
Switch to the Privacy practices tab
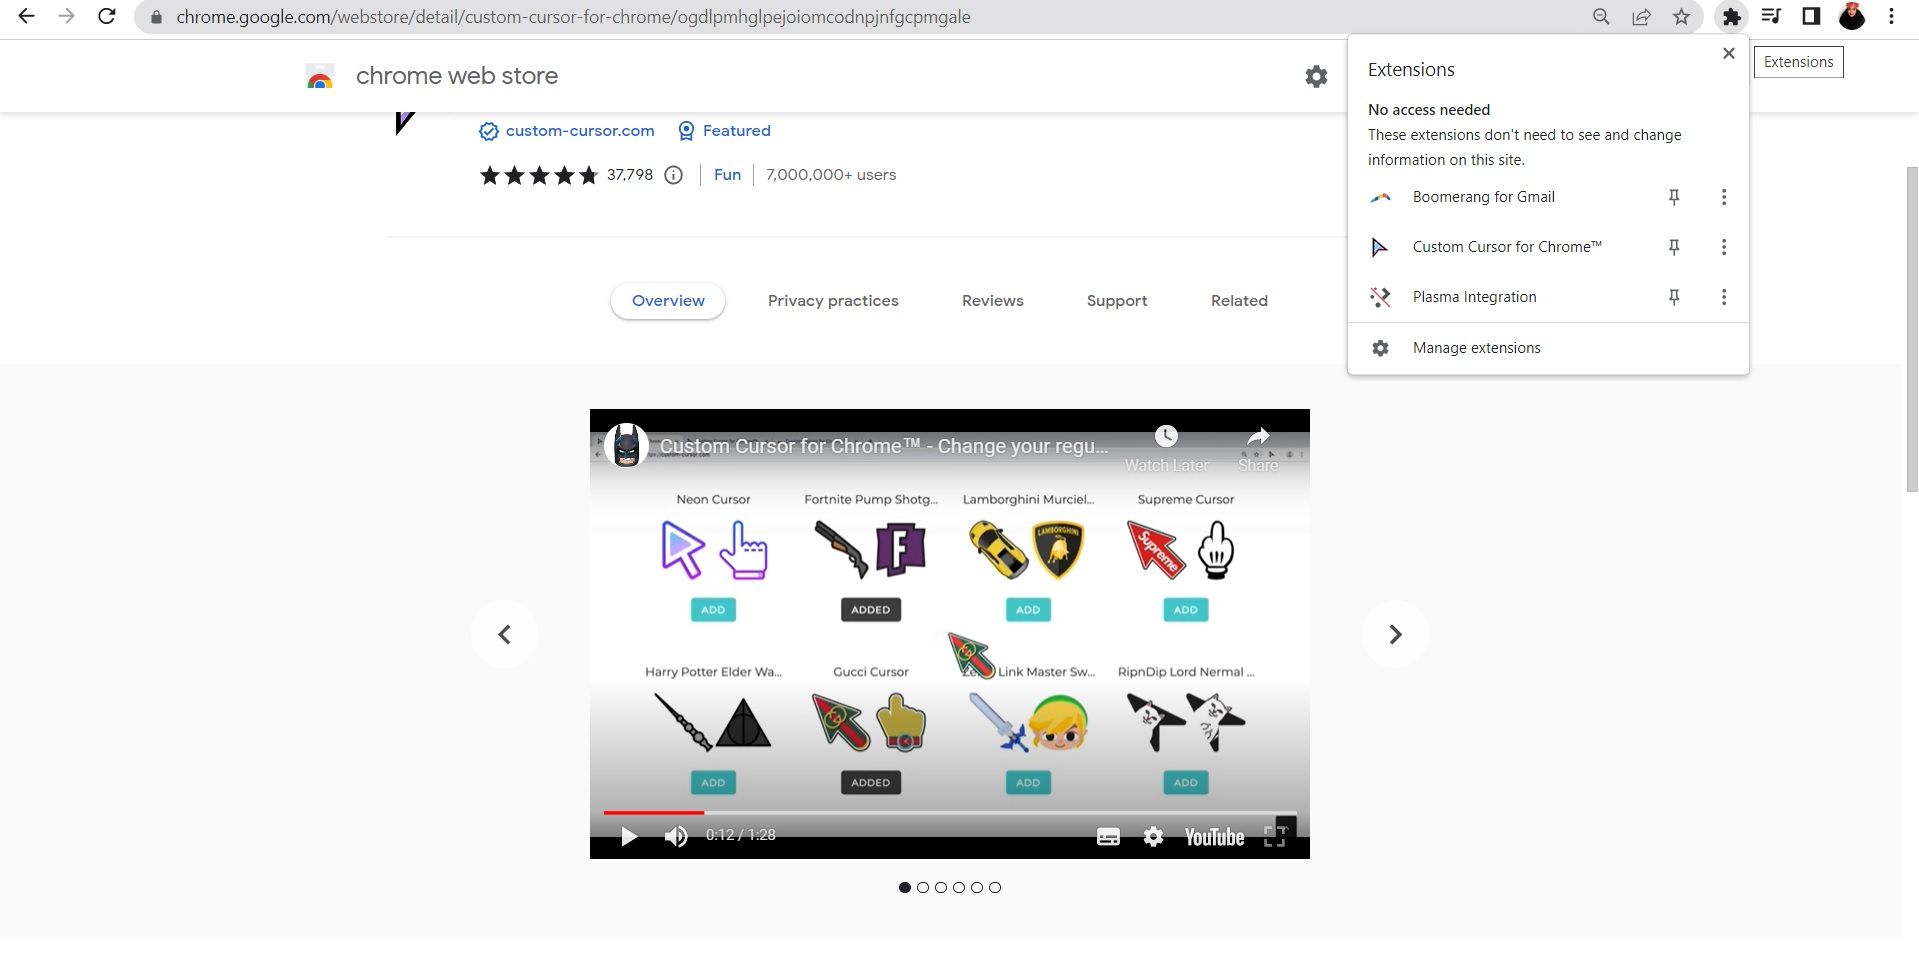[833, 301]
